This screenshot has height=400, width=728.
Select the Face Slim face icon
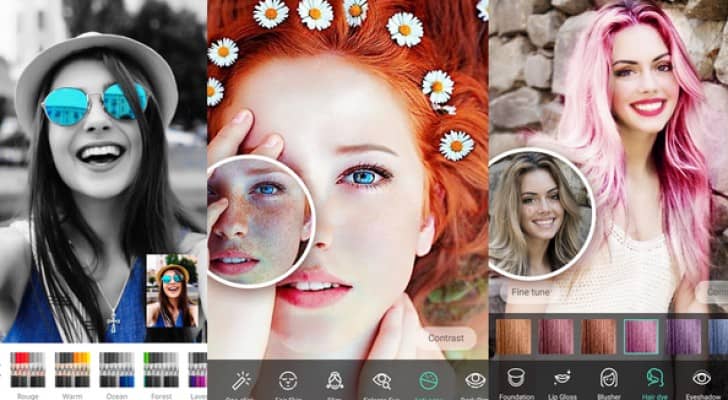click(288, 380)
